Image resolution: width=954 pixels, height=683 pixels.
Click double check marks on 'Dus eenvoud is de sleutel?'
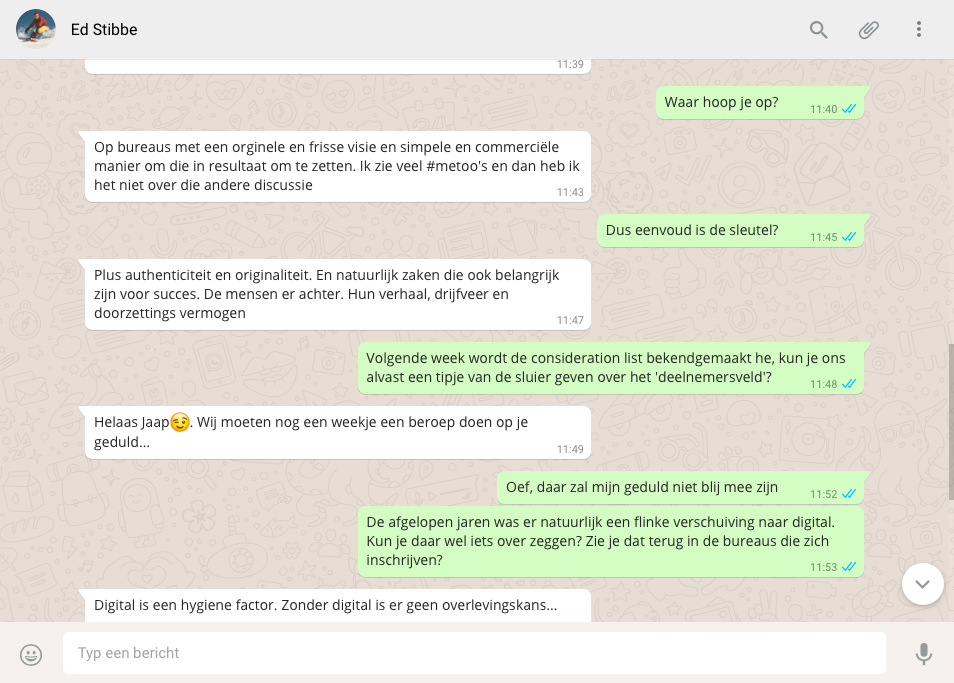[849, 237]
